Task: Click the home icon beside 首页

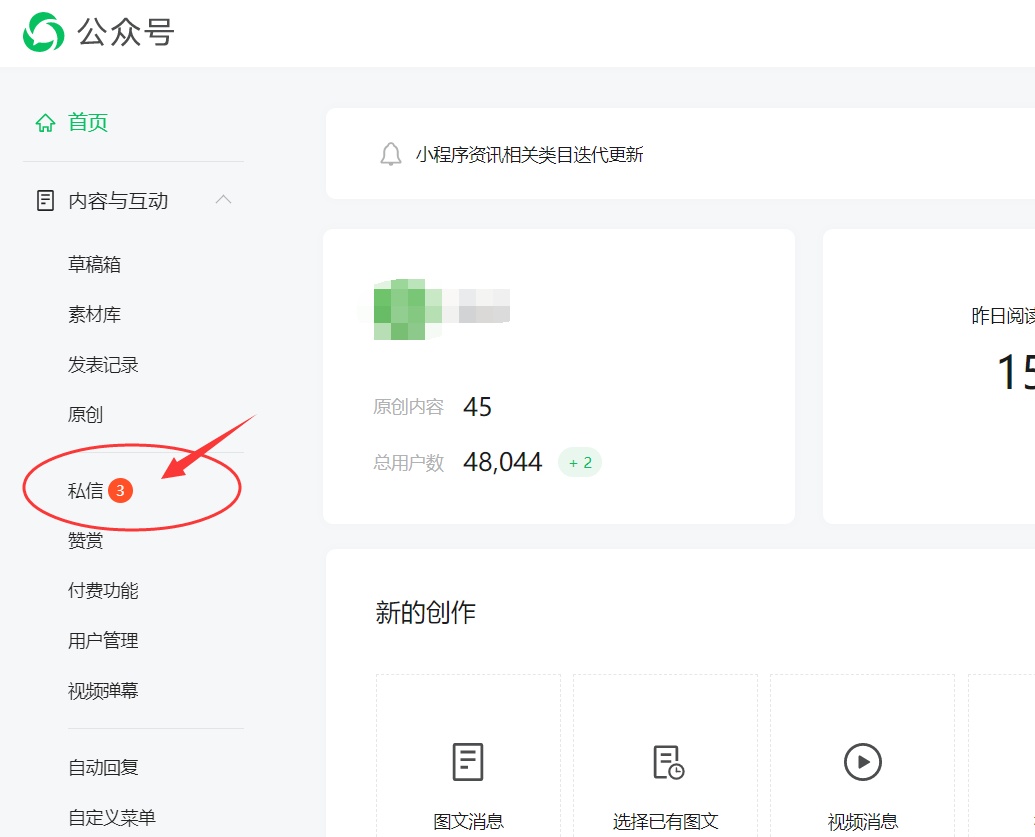Action: click(46, 123)
